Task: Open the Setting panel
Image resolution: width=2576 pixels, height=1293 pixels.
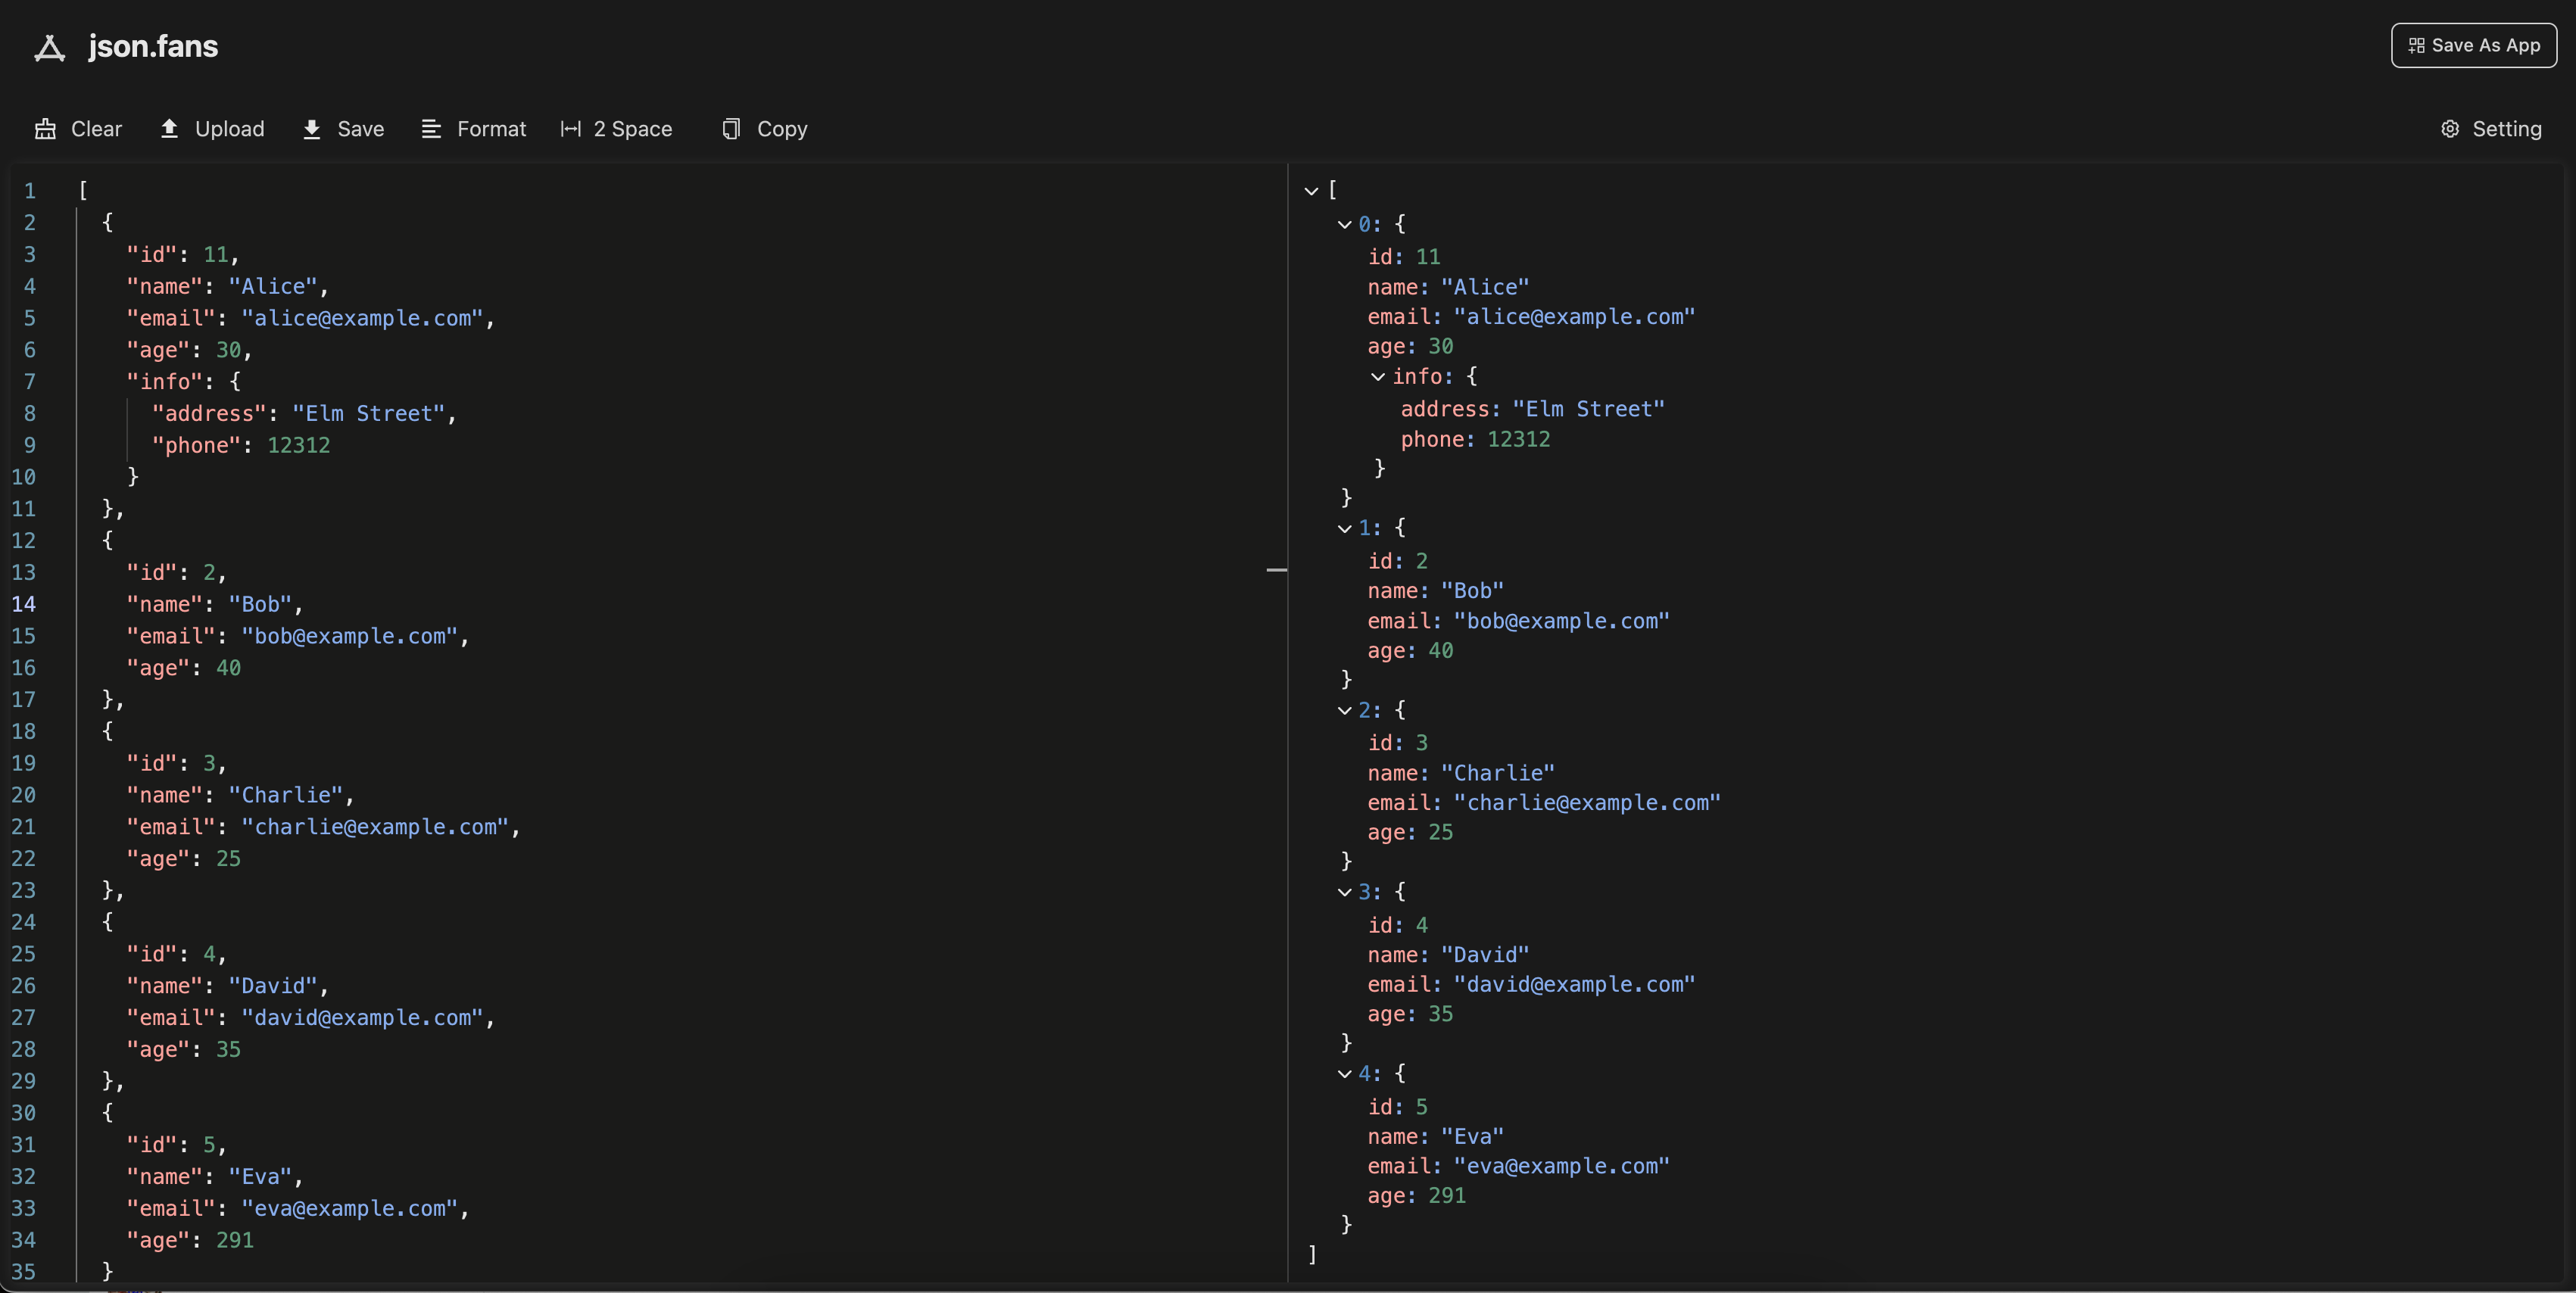Action: [2491, 129]
